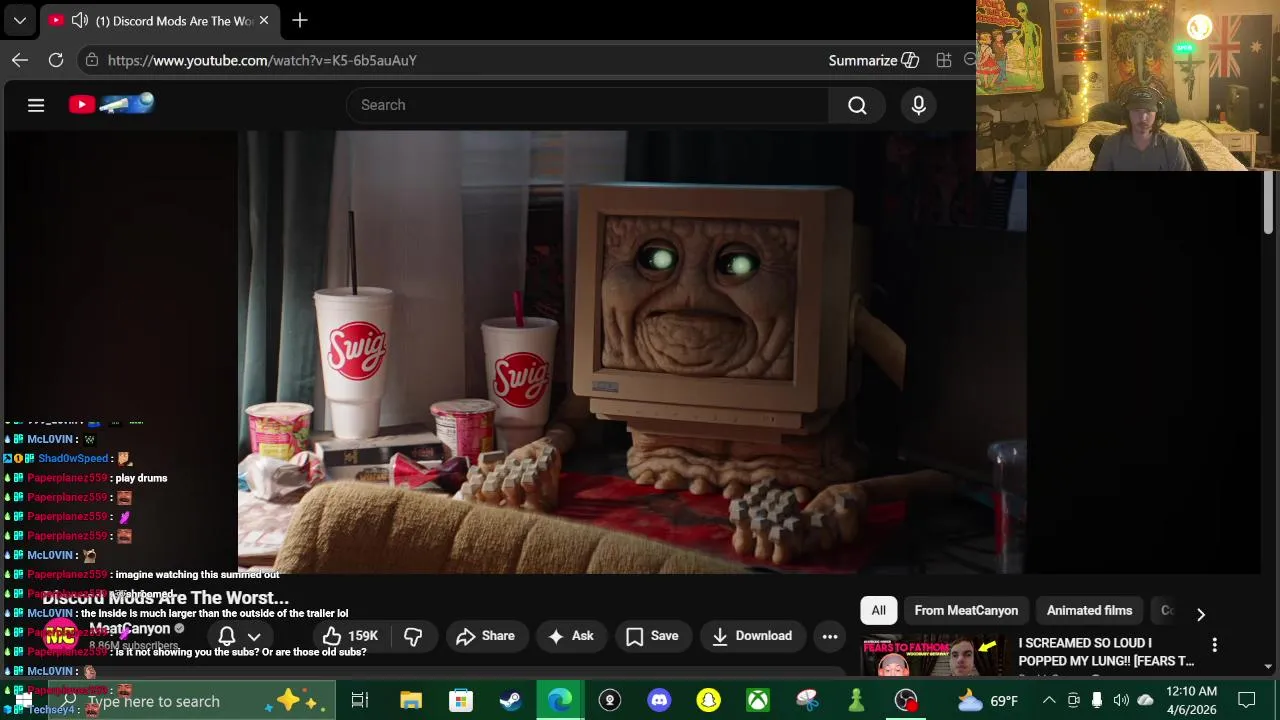This screenshot has height=720, width=1280.
Task: Open OneDrive cloud tray icon
Action: (x=1146, y=701)
